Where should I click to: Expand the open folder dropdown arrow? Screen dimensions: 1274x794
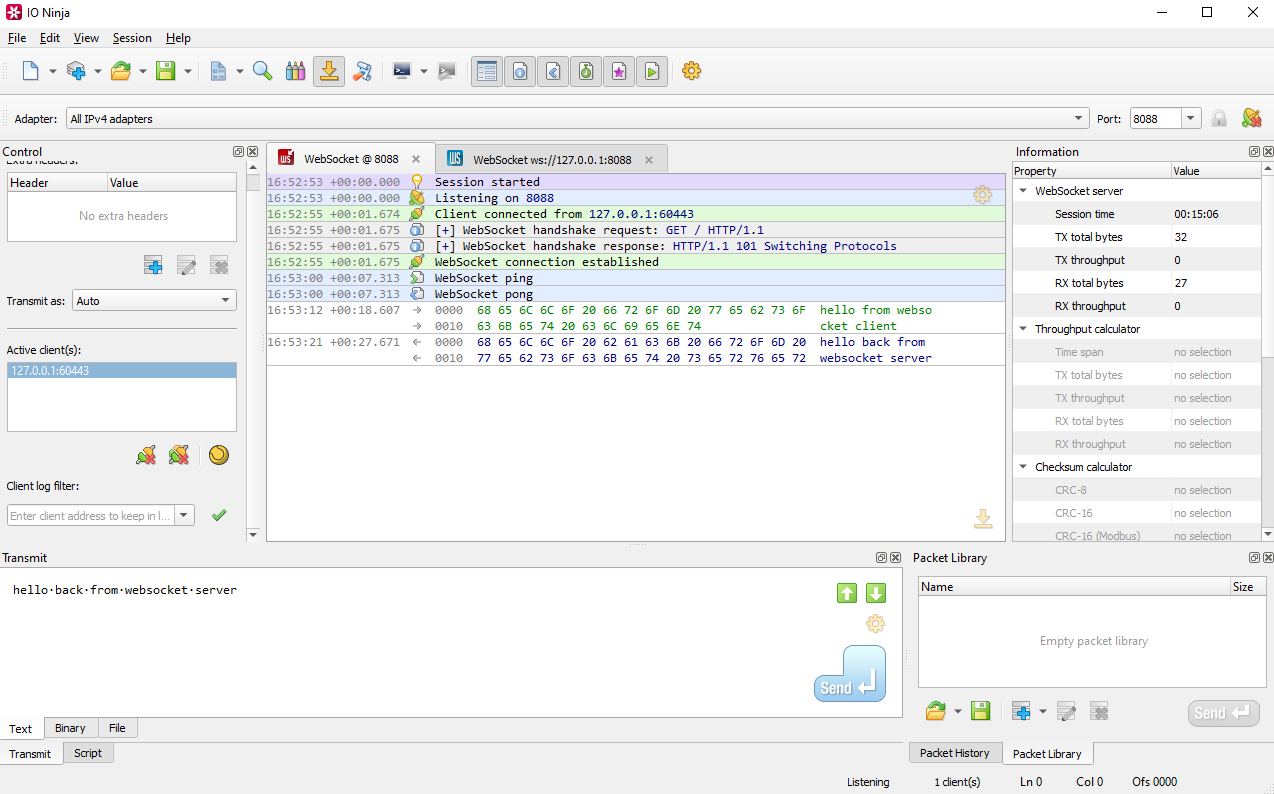[142, 71]
